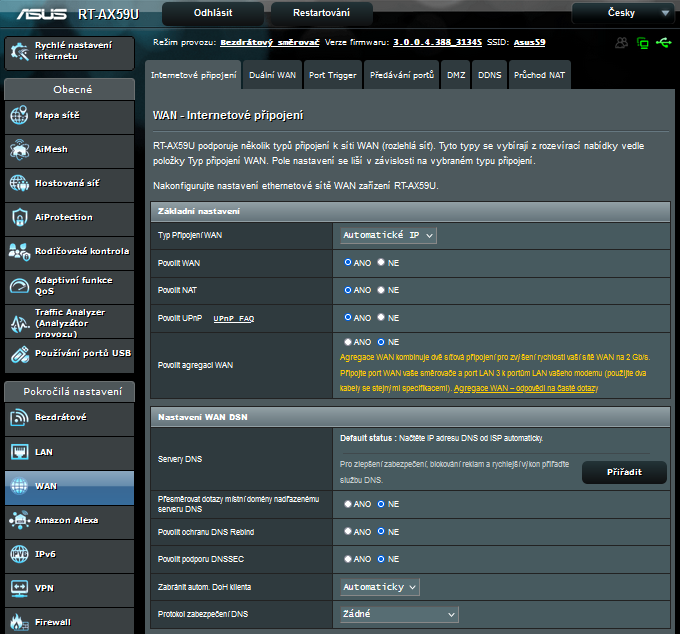Expand the Zabránit autom. DoH klienta dropdown
The width and height of the screenshot is (680, 634).
(380, 587)
